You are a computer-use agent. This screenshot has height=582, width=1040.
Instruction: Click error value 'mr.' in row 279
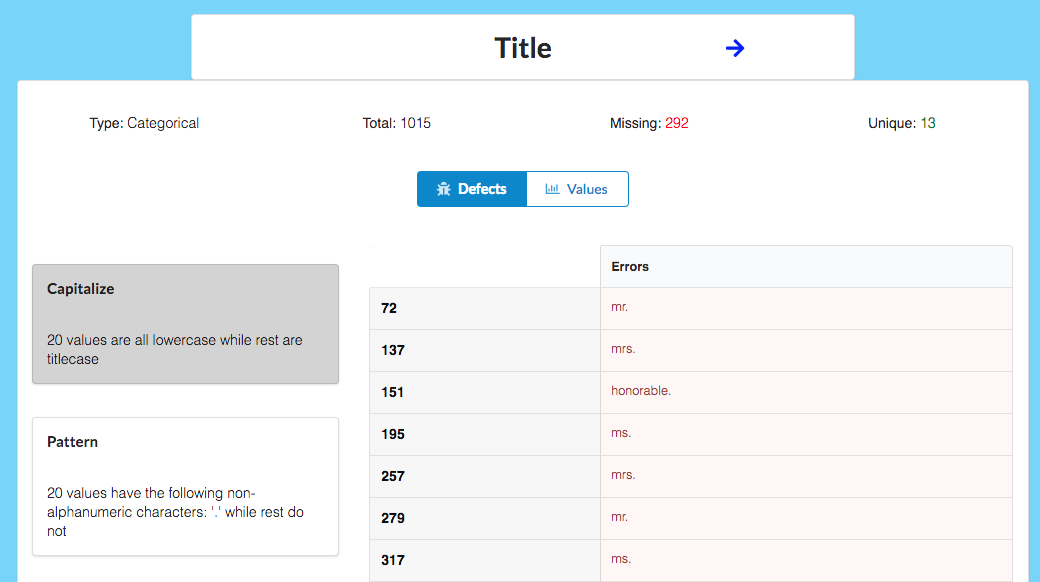tap(619, 517)
